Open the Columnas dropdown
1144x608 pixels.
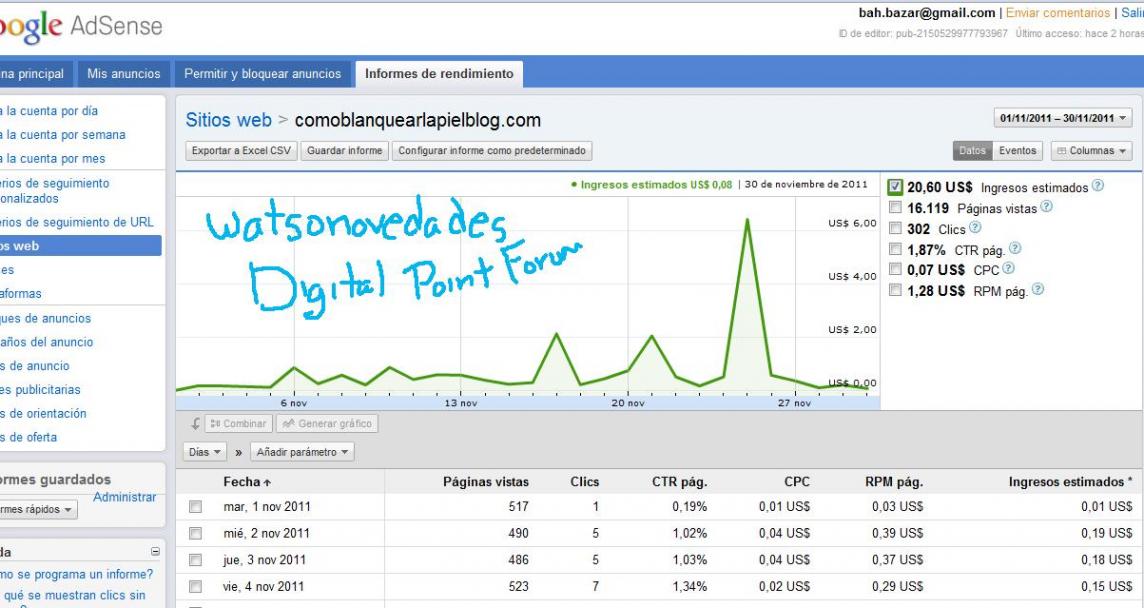[1091, 150]
